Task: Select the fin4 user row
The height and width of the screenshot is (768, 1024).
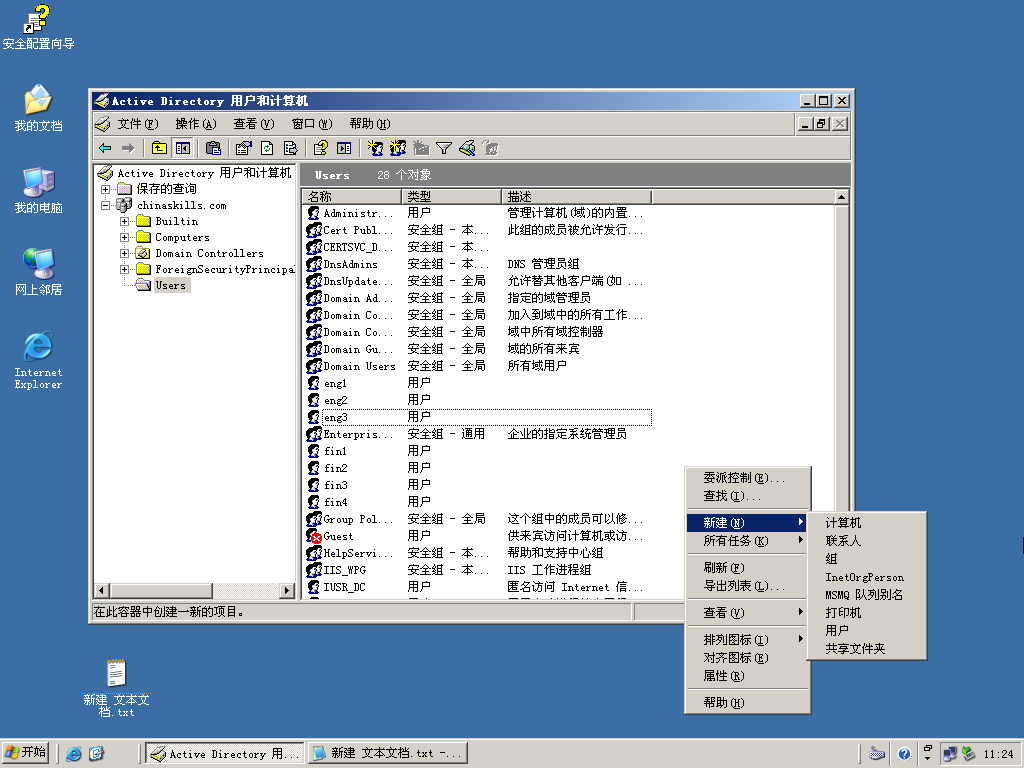Action: tap(479, 502)
